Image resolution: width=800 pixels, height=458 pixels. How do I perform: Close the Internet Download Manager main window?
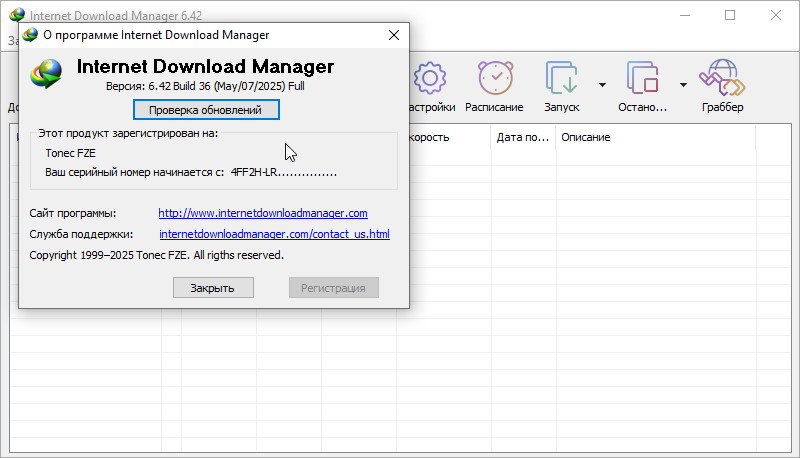pyautogui.click(x=776, y=15)
